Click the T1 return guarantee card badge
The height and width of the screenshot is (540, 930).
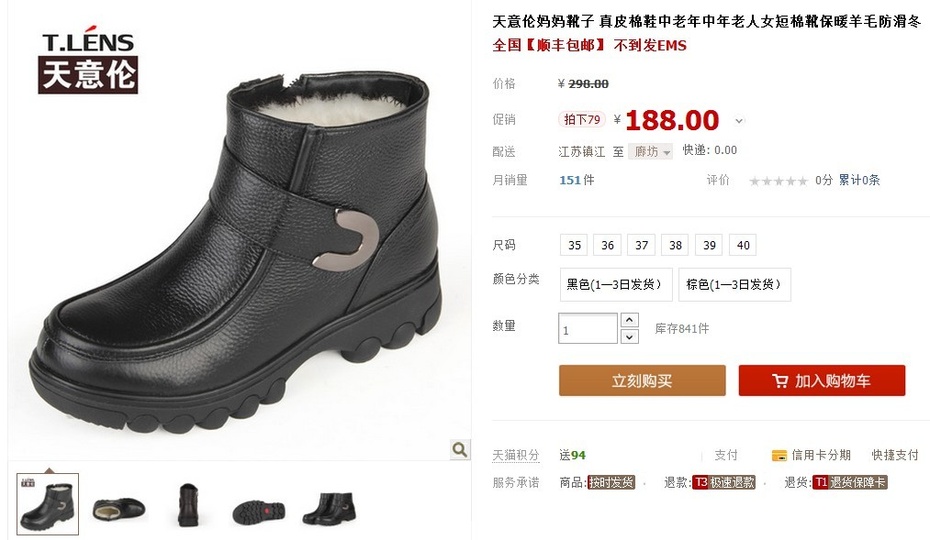pos(850,482)
